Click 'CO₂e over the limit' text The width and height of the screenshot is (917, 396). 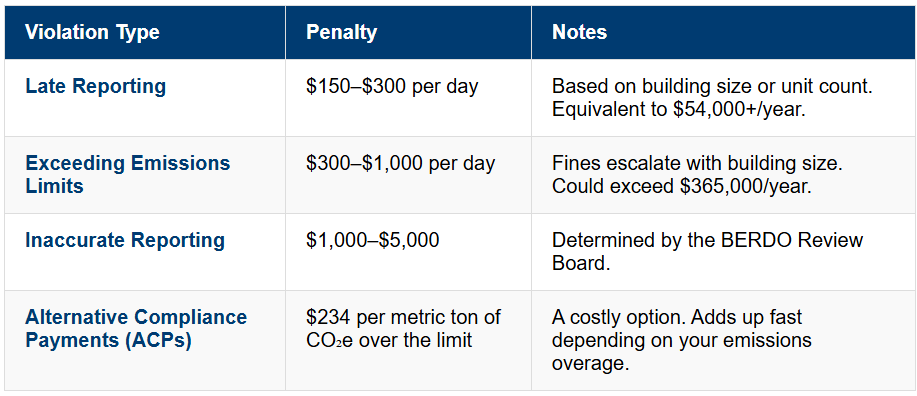pyautogui.click(x=389, y=340)
